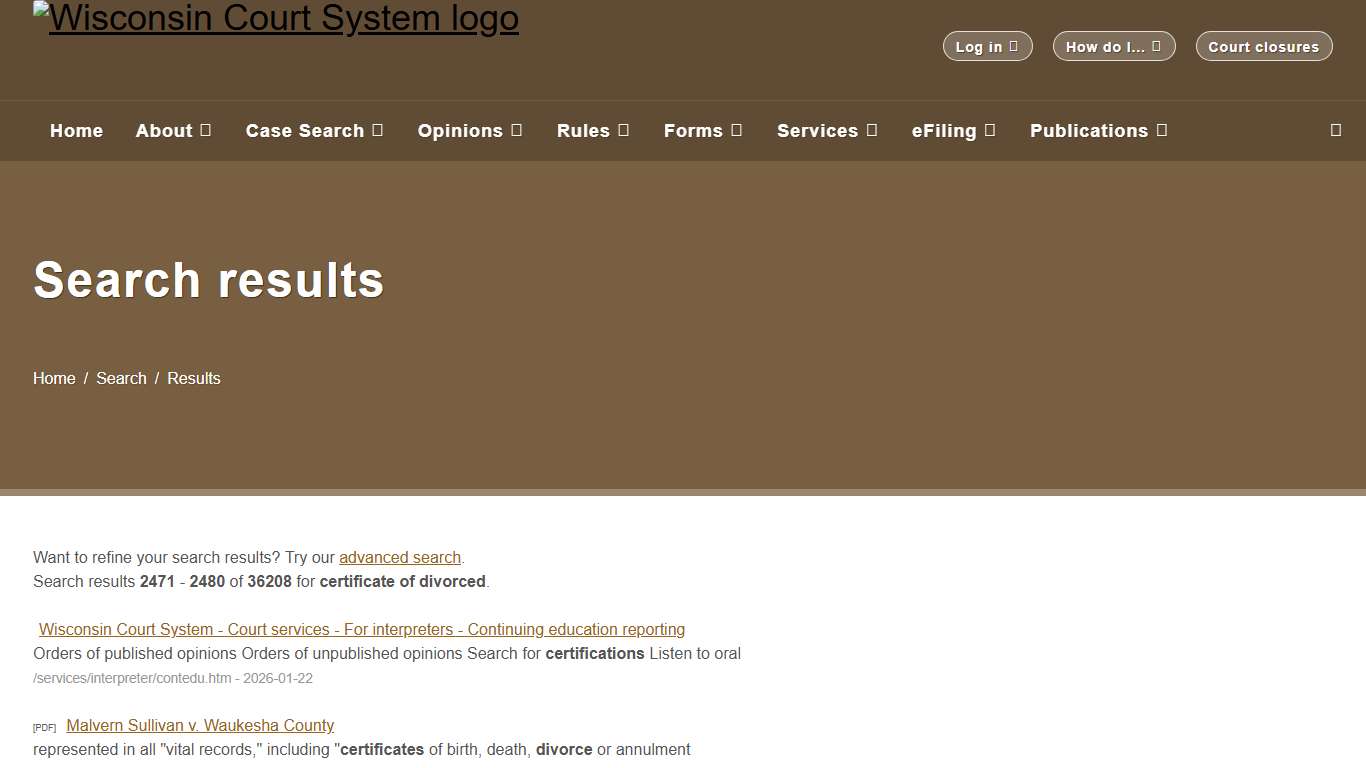Expand the About dropdown menu

pos(173,131)
